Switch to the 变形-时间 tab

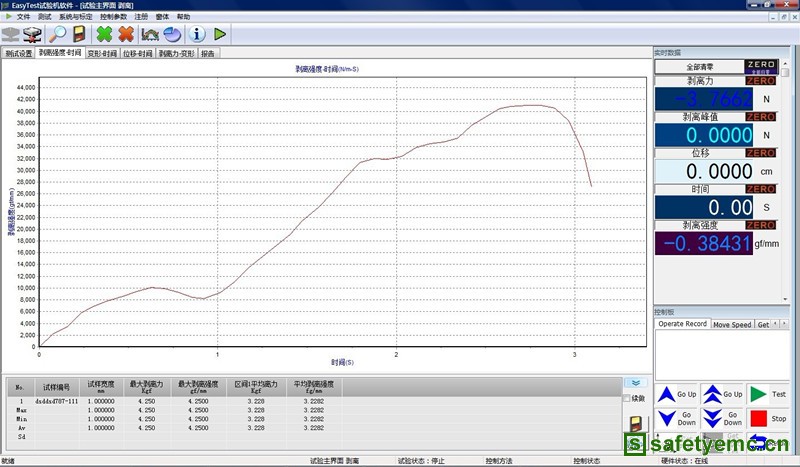click(x=102, y=53)
